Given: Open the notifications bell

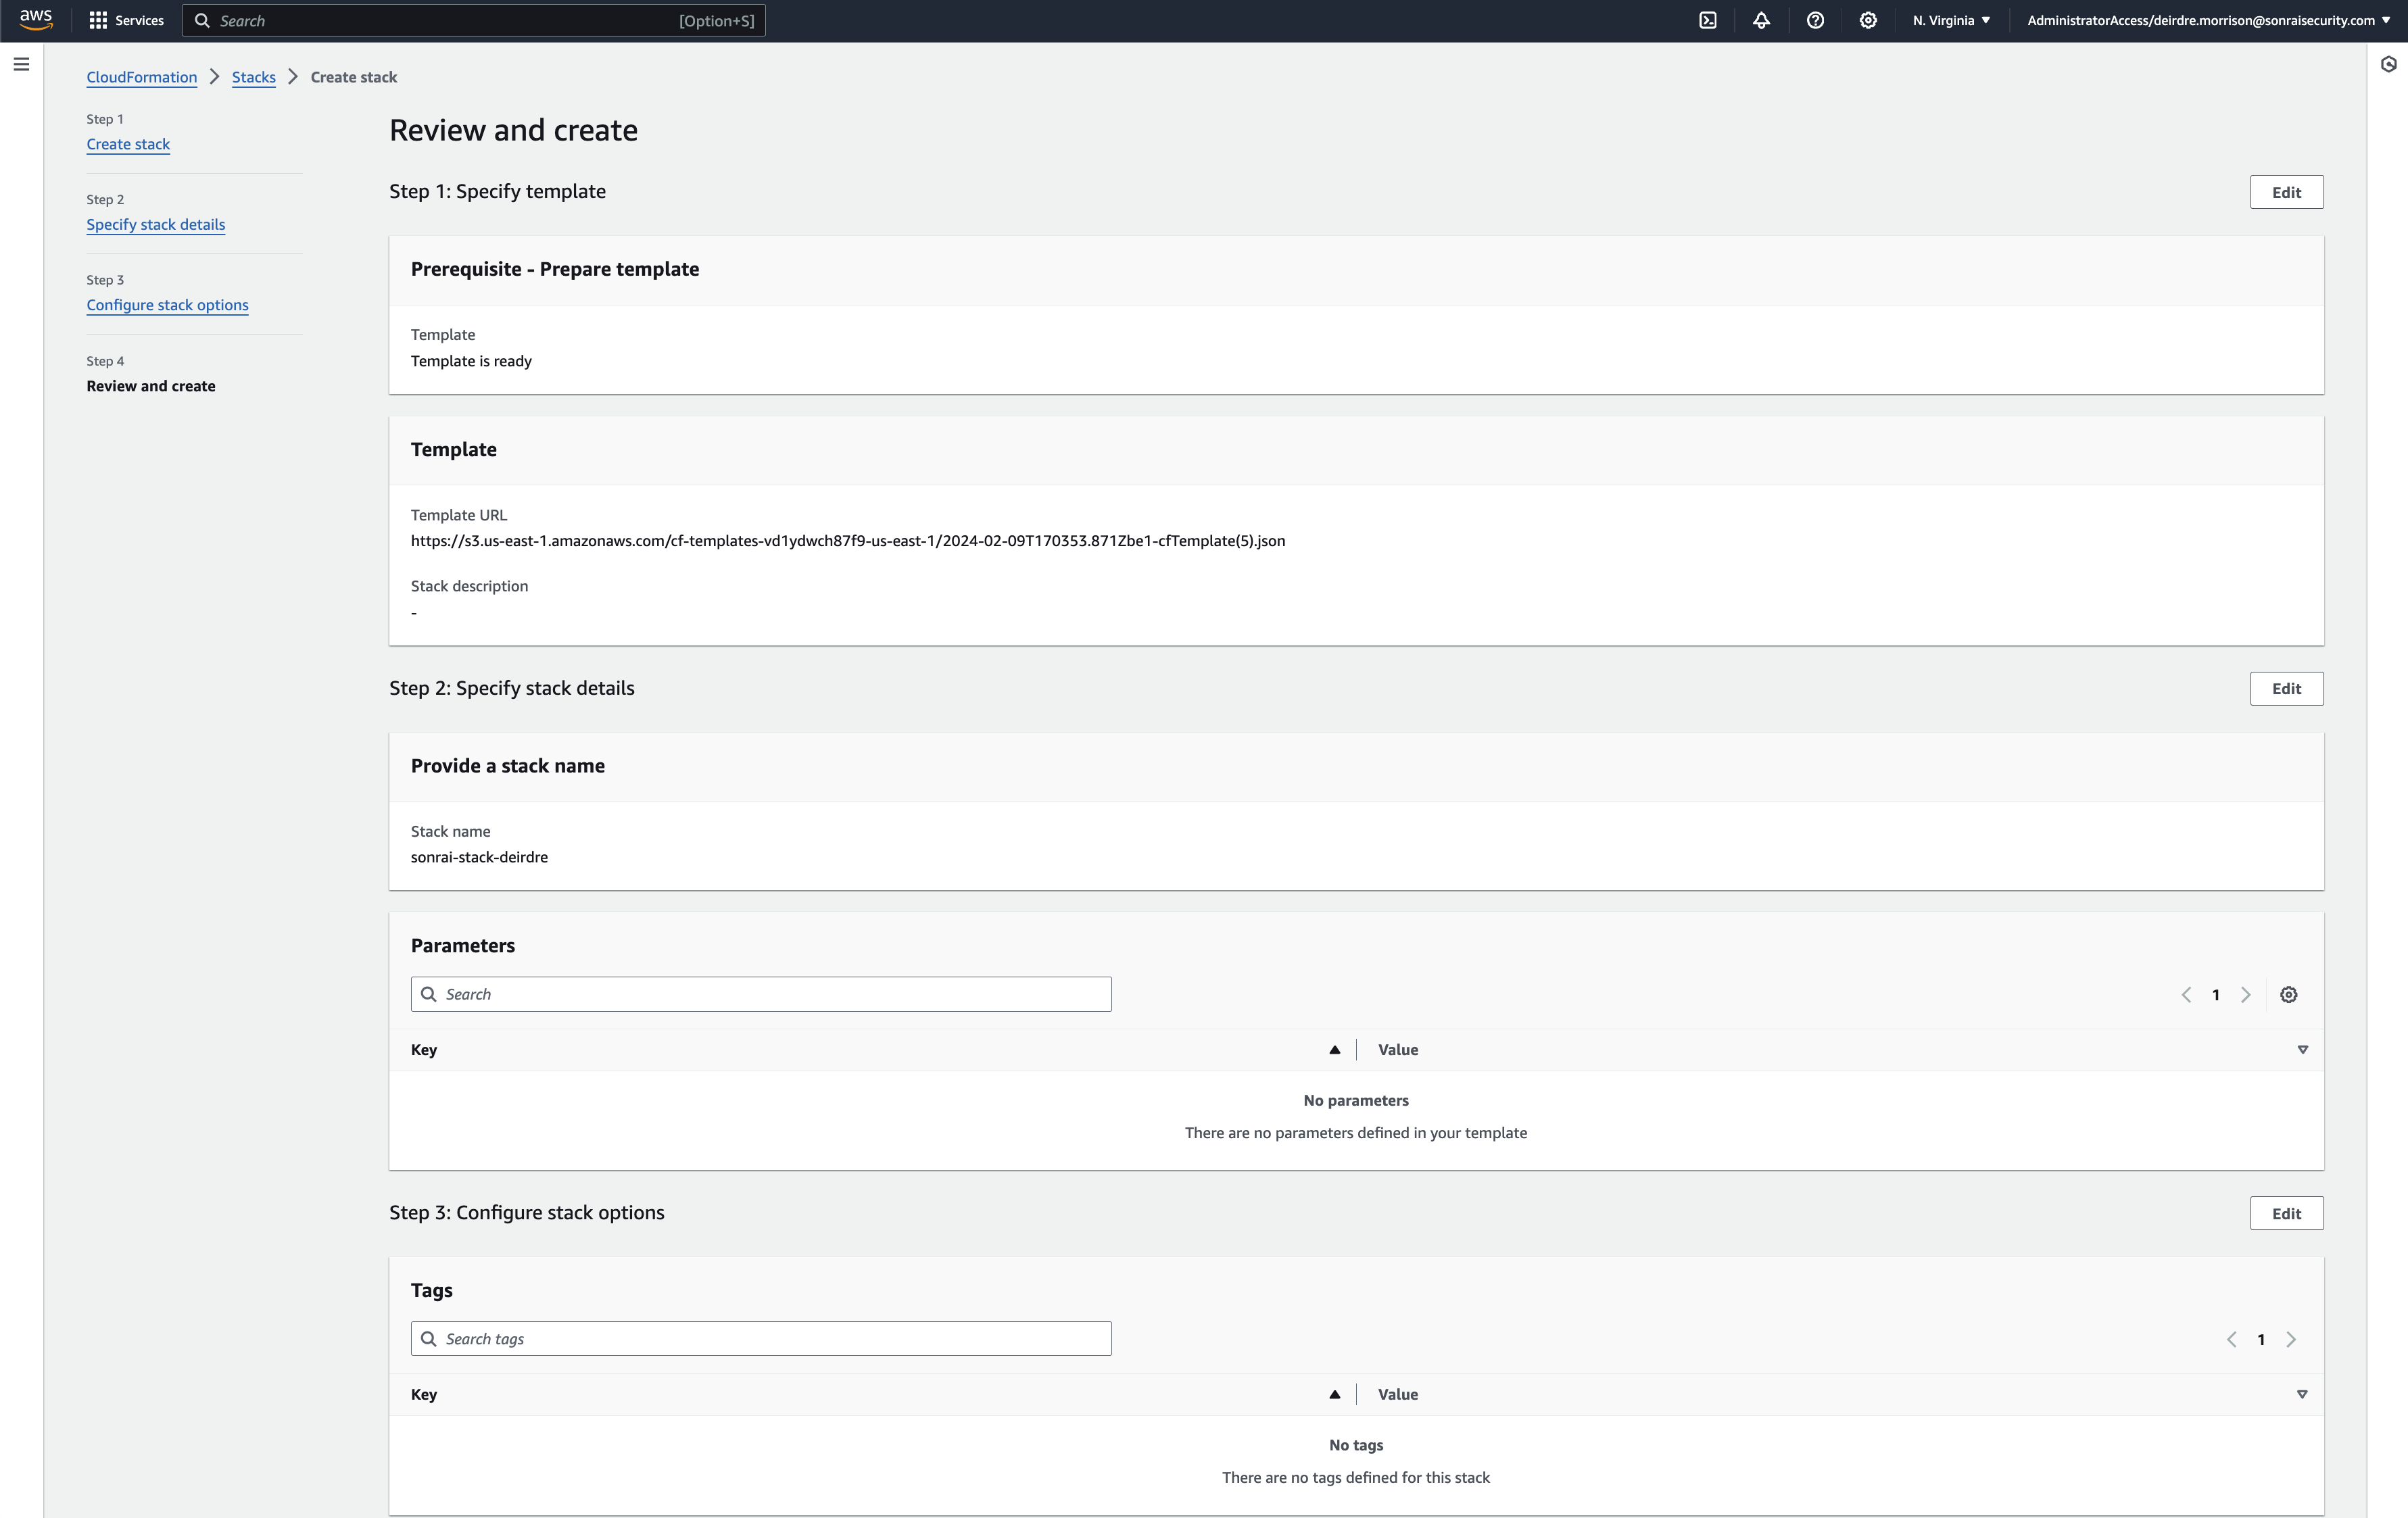Looking at the screenshot, I should pos(1761,20).
